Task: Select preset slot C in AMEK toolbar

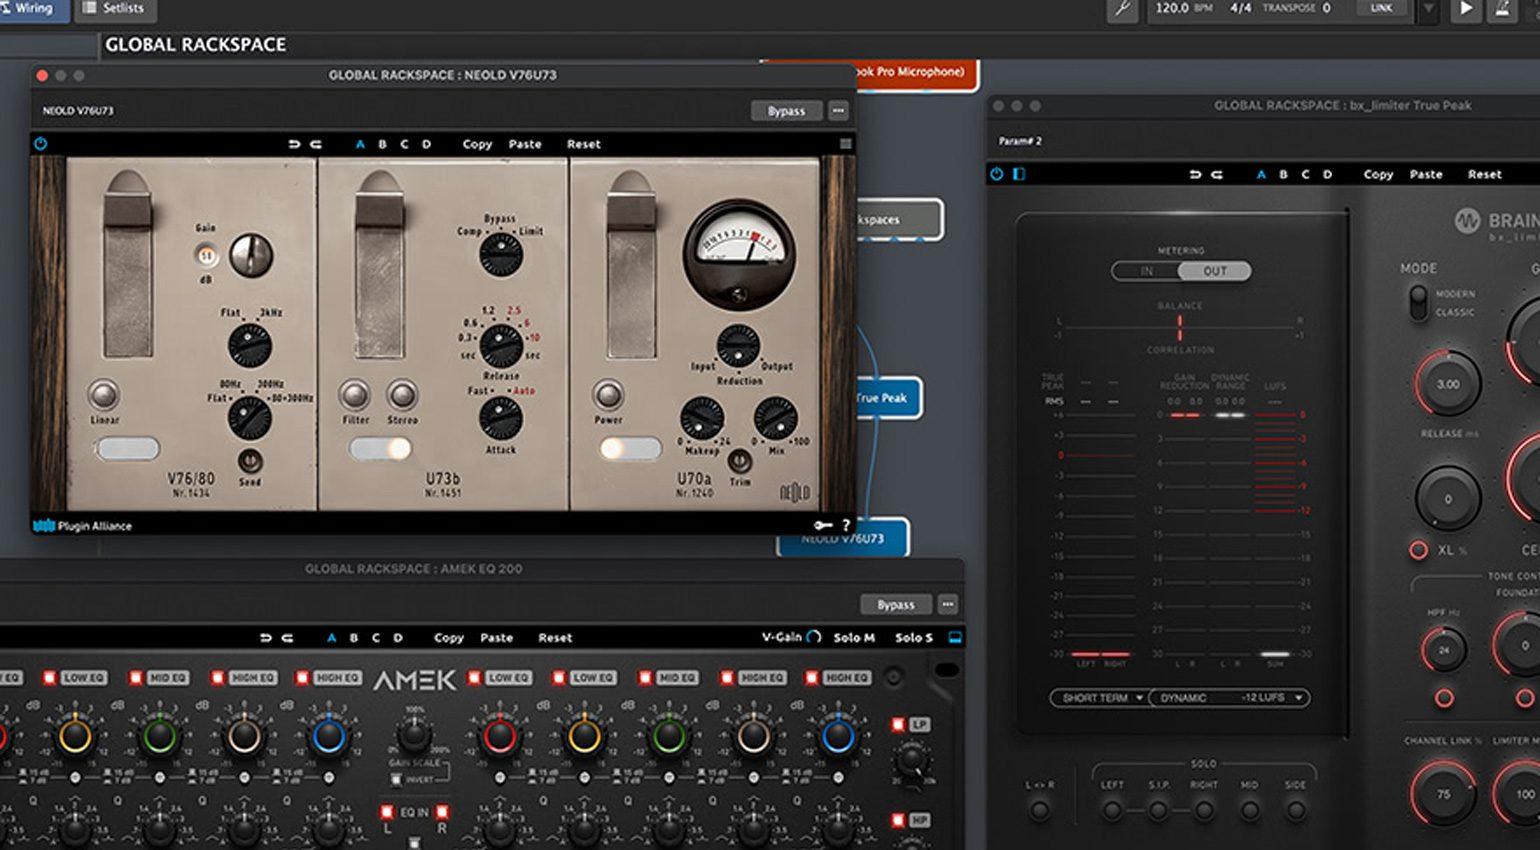Action: tap(376, 638)
